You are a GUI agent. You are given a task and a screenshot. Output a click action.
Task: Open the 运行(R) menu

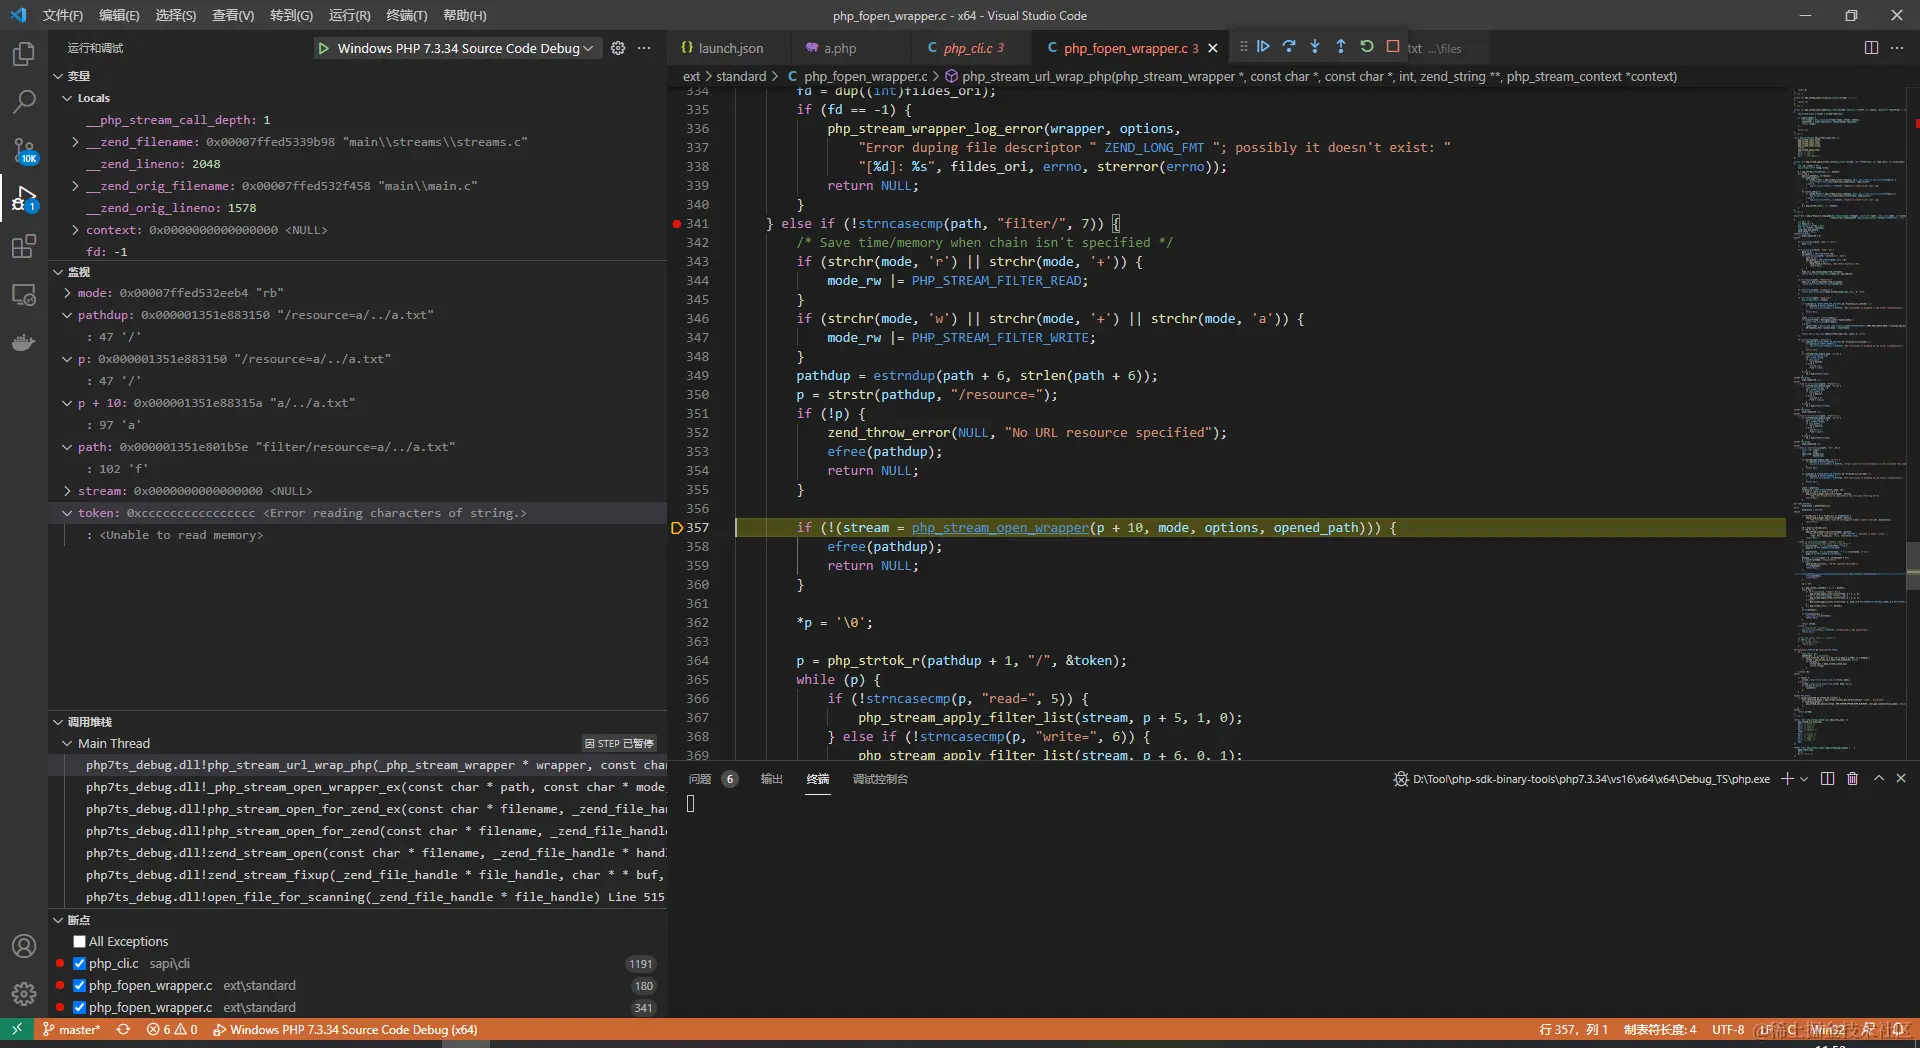click(x=349, y=15)
